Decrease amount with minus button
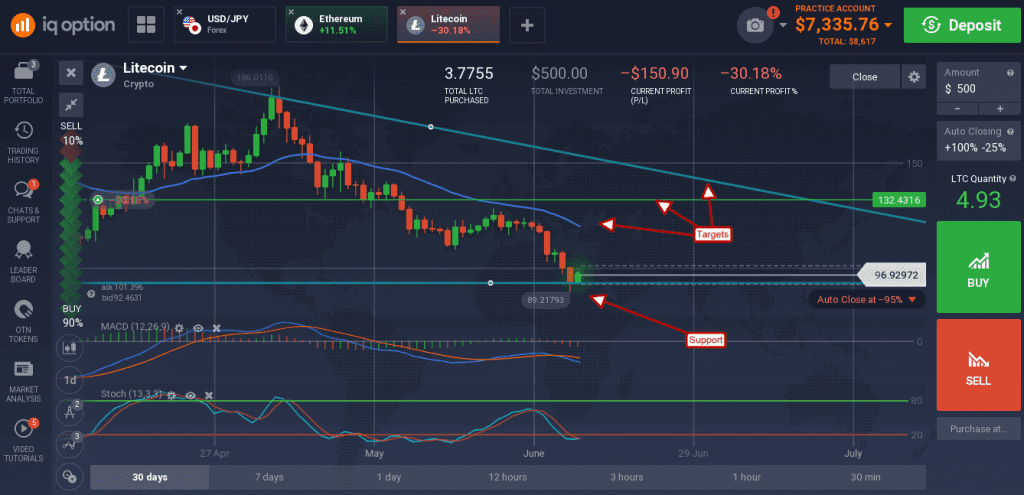1024x495 pixels. 957,108
